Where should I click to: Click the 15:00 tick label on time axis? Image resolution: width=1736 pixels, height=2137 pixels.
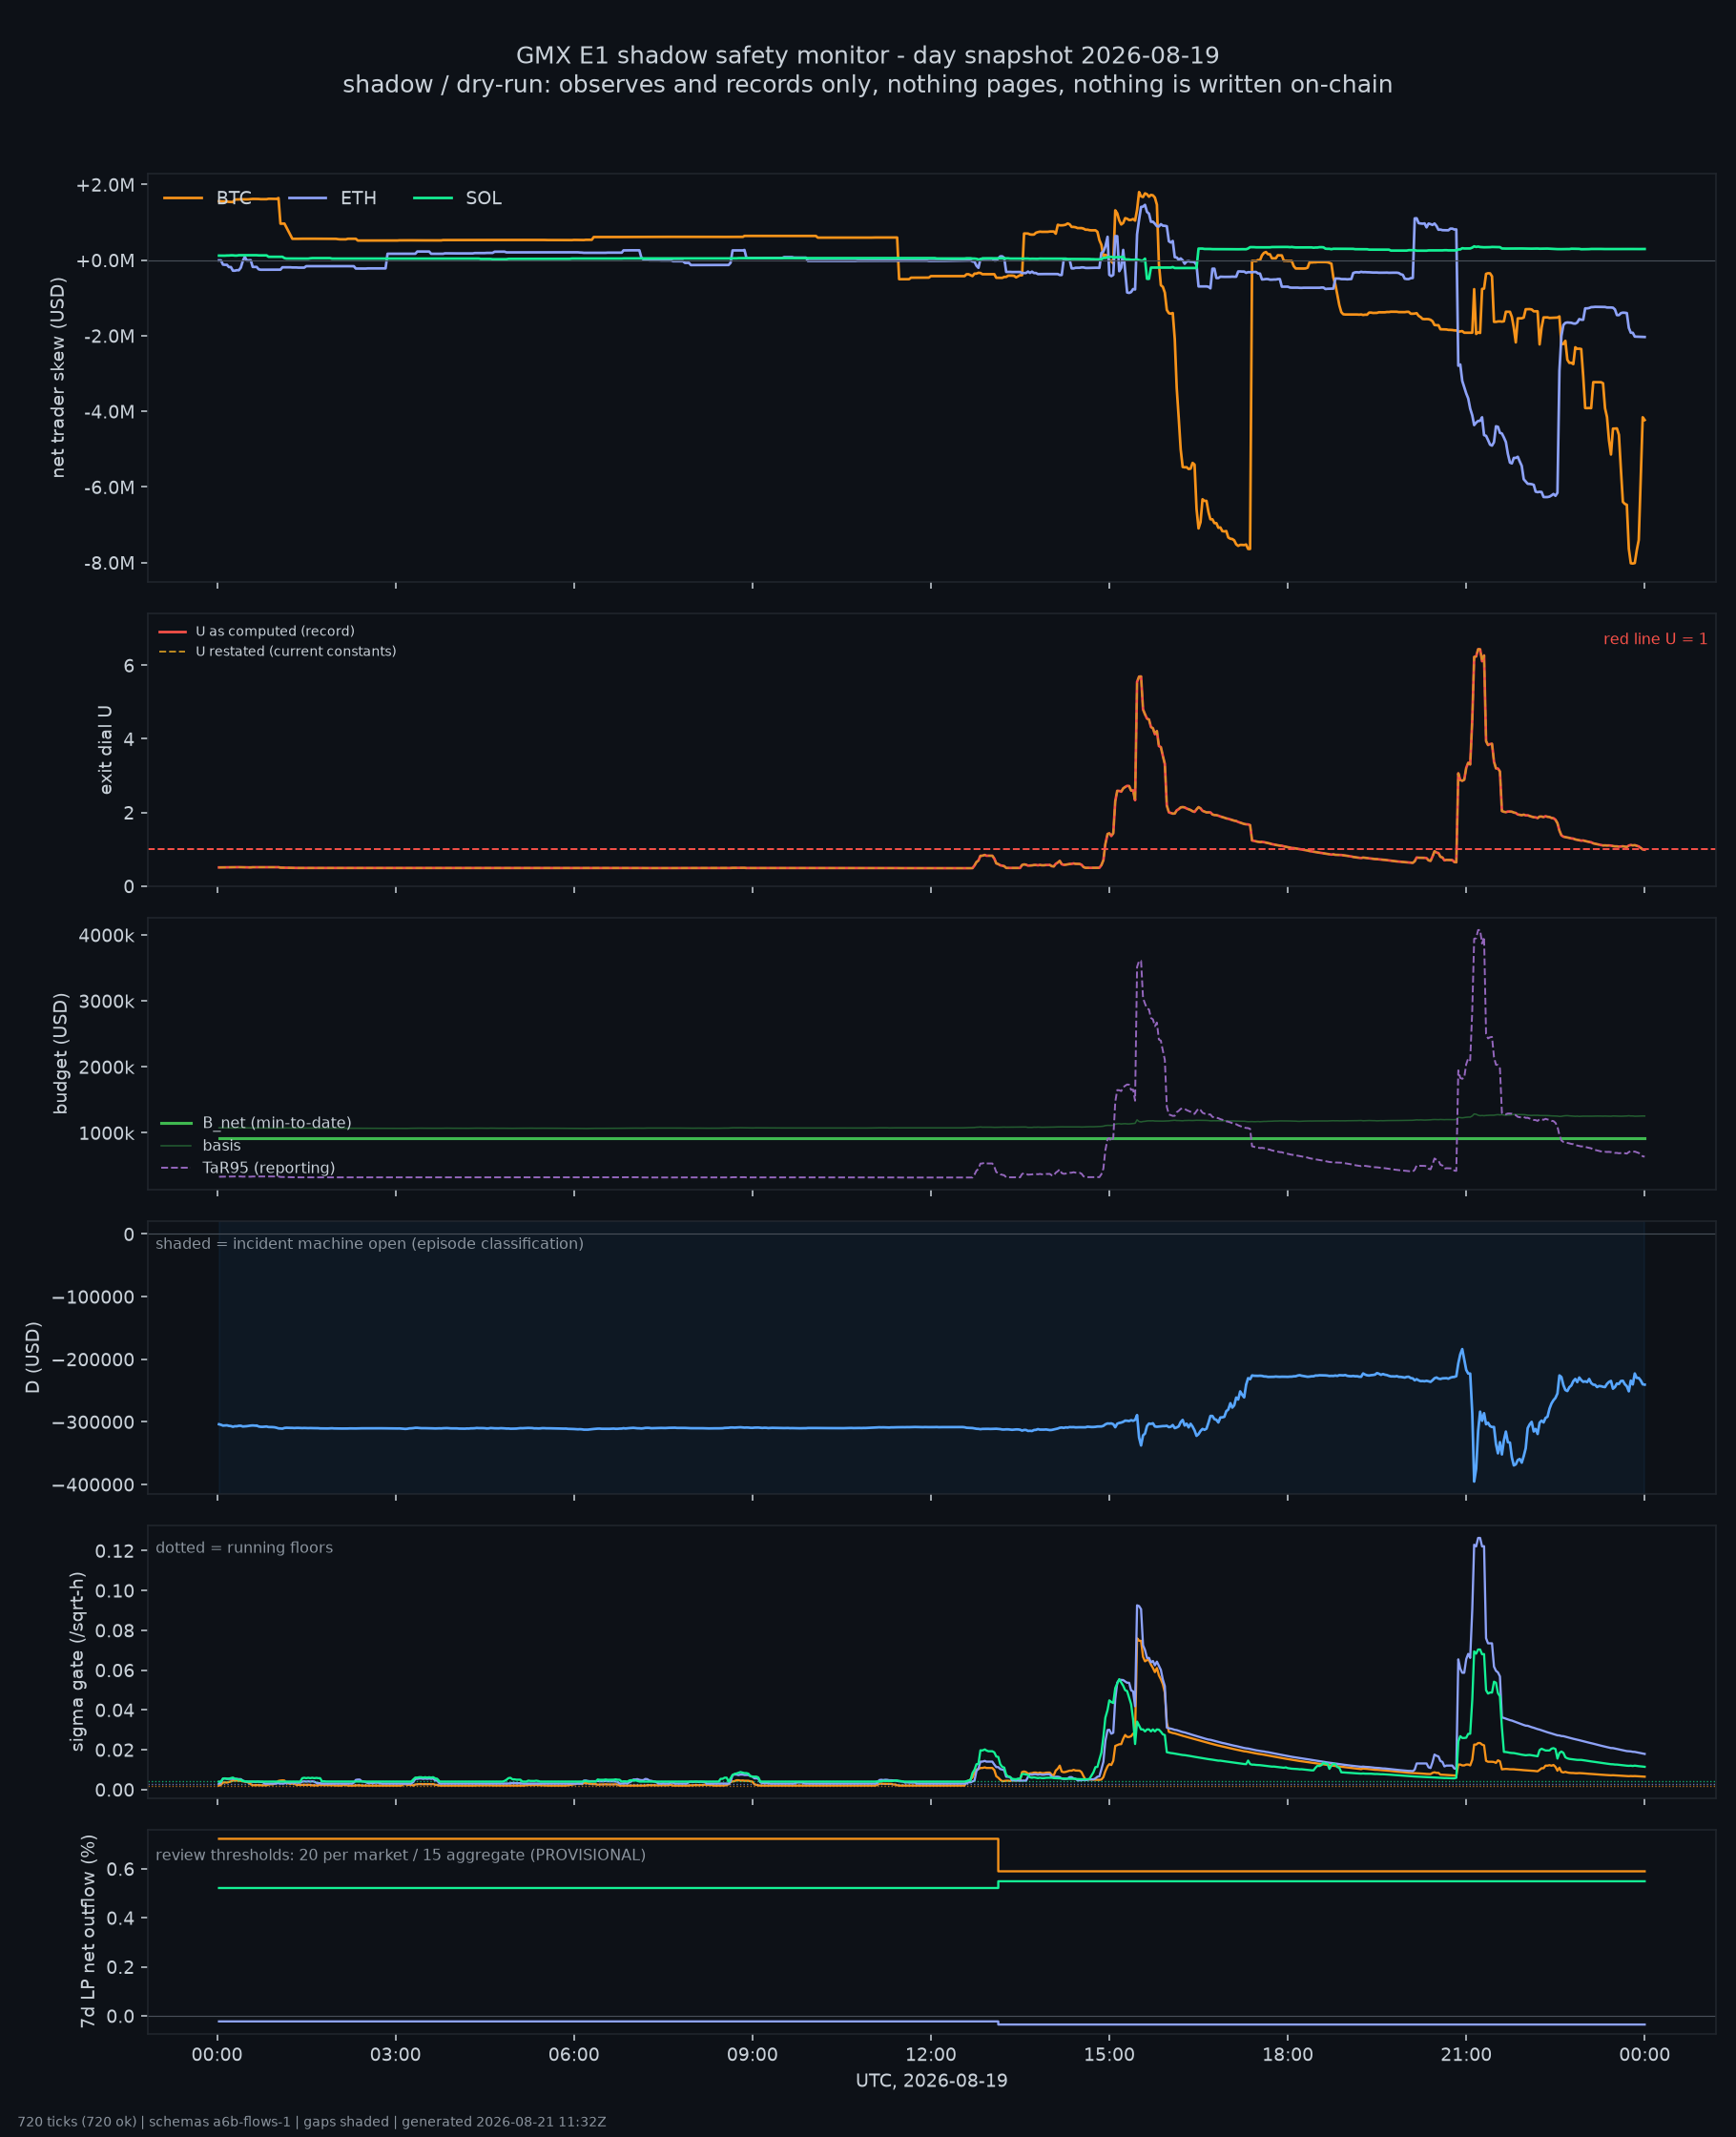point(1109,2054)
